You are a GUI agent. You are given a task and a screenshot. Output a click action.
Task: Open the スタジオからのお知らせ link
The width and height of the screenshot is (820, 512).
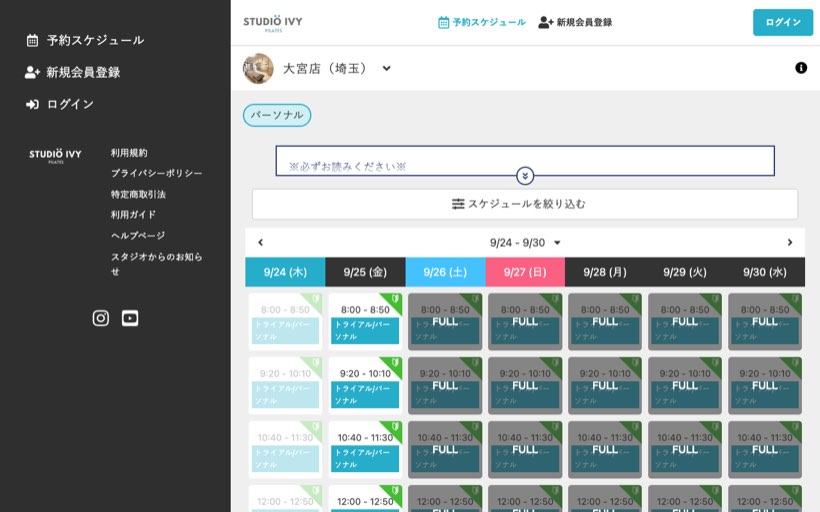point(156,264)
